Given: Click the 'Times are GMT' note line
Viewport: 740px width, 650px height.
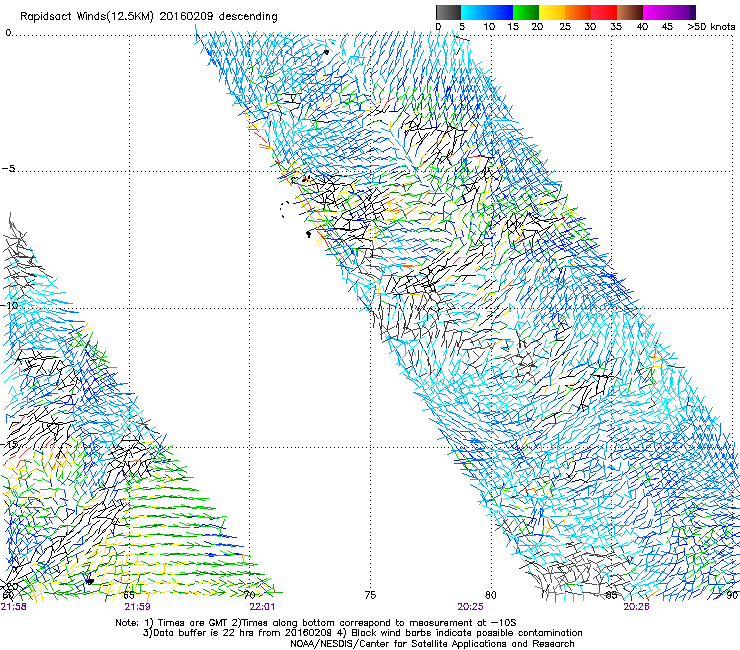Looking at the screenshot, I should [316, 623].
